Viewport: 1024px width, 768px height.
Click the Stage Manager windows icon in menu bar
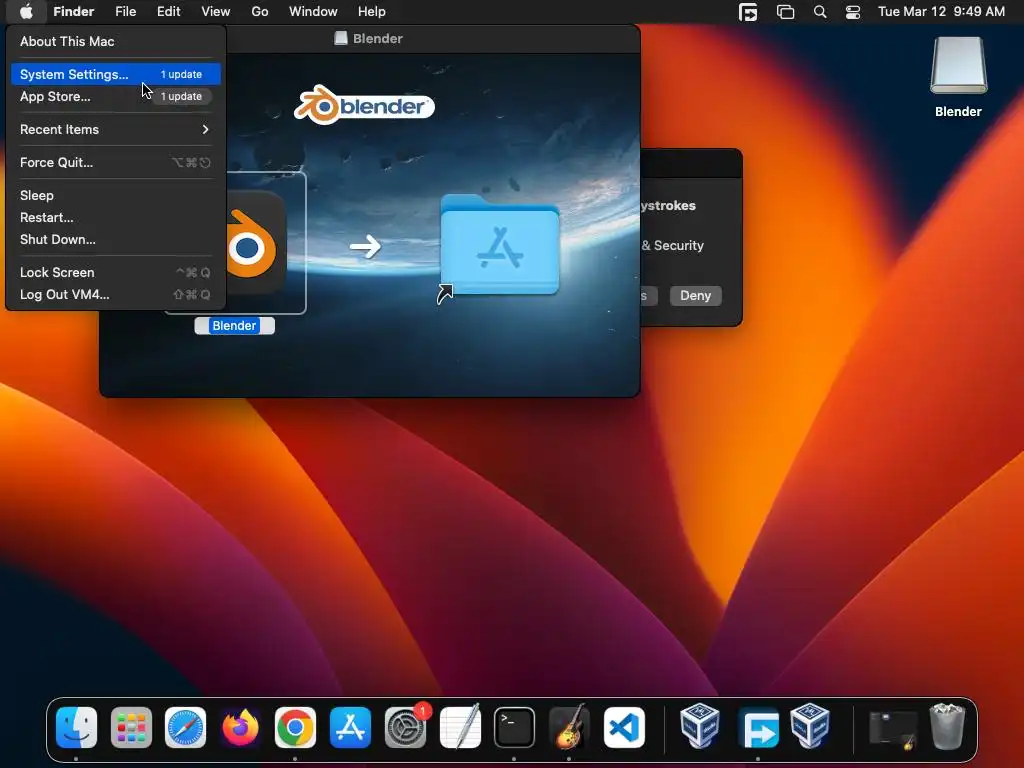pyautogui.click(x=785, y=12)
